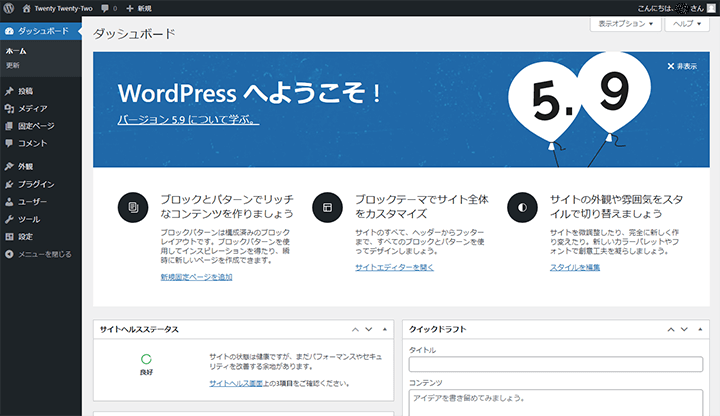Toggle the サイトヘルスステータス panel triangle

(x=386, y=328)
